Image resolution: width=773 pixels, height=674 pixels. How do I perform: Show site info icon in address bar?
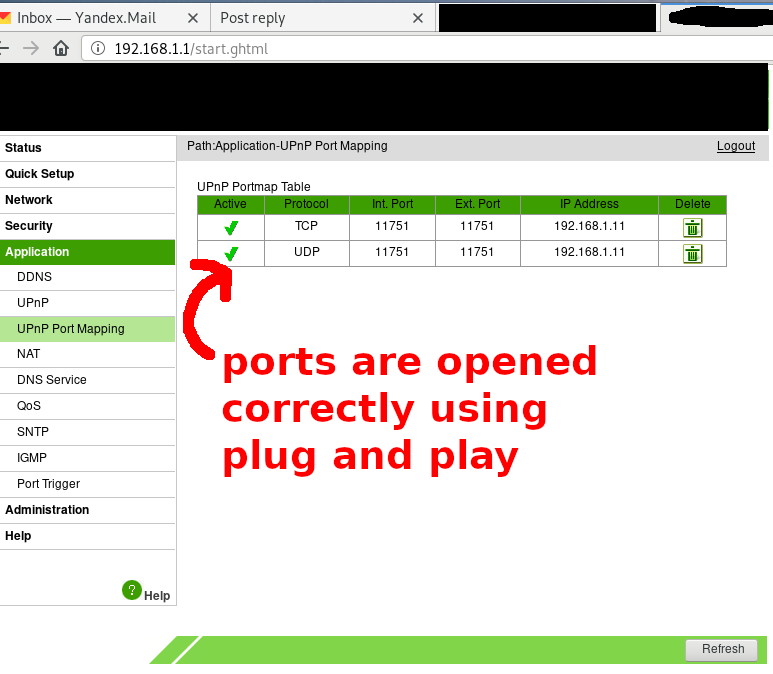pos(98,48)
